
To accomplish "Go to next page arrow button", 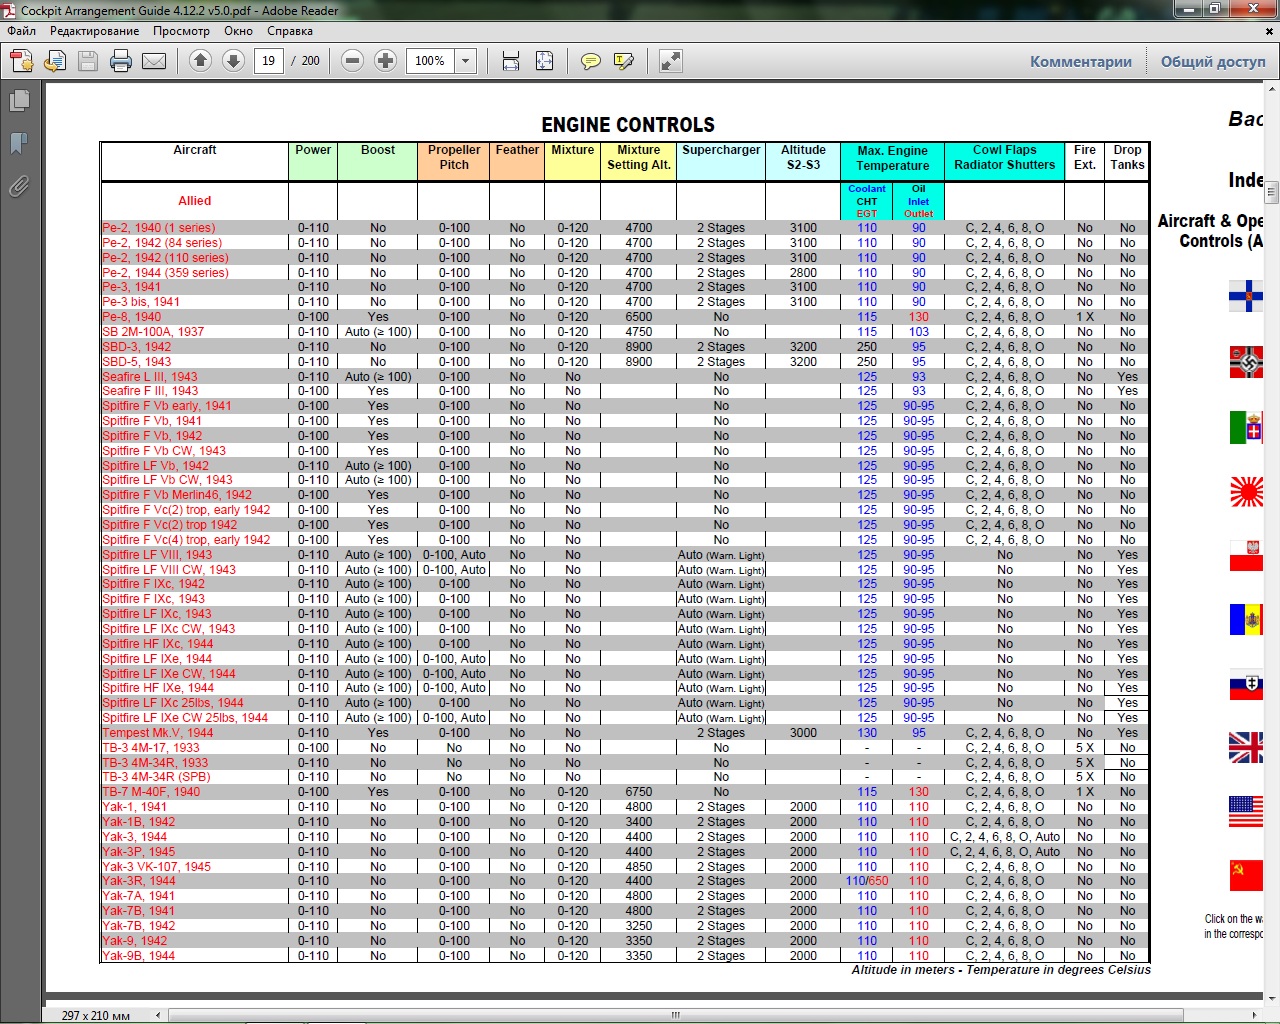I will point(233,61).
